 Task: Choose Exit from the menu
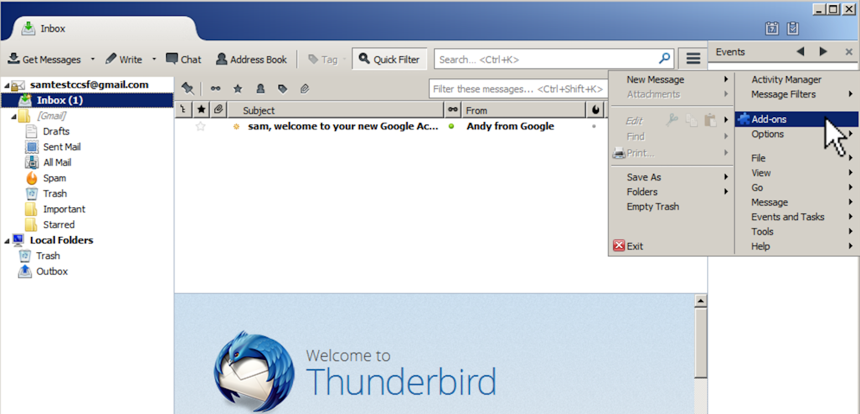coord(671,246)
